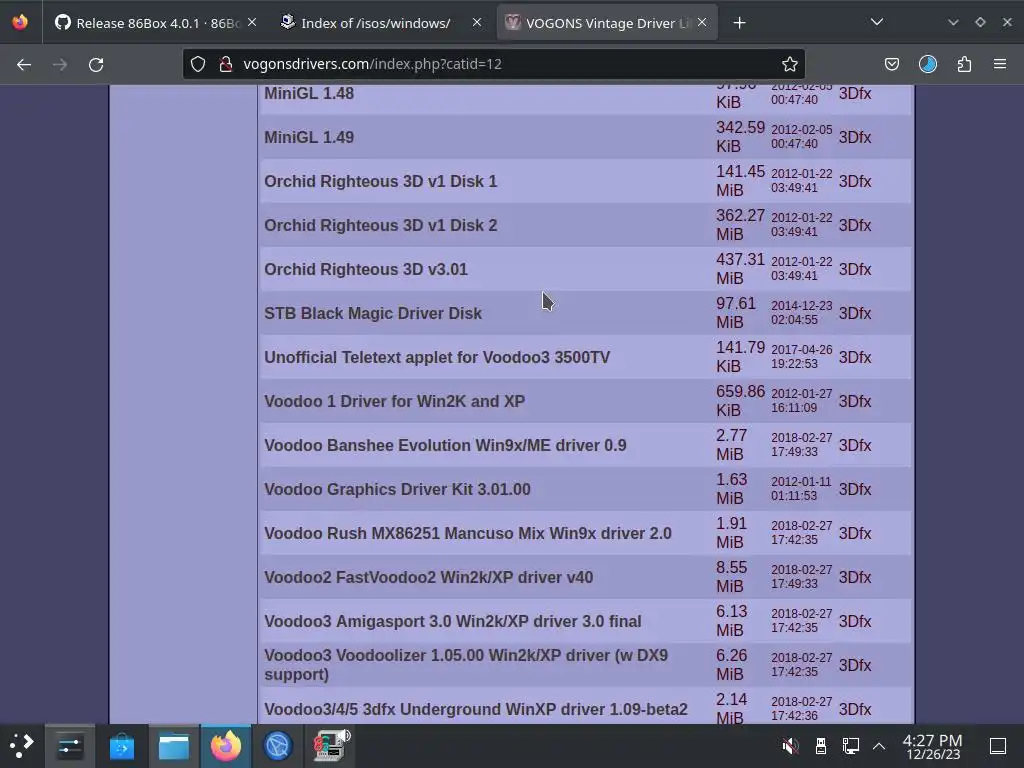Show desktop using the taskbar corner button
Viewport: 1024px width, 768px height.
(997, 746)
